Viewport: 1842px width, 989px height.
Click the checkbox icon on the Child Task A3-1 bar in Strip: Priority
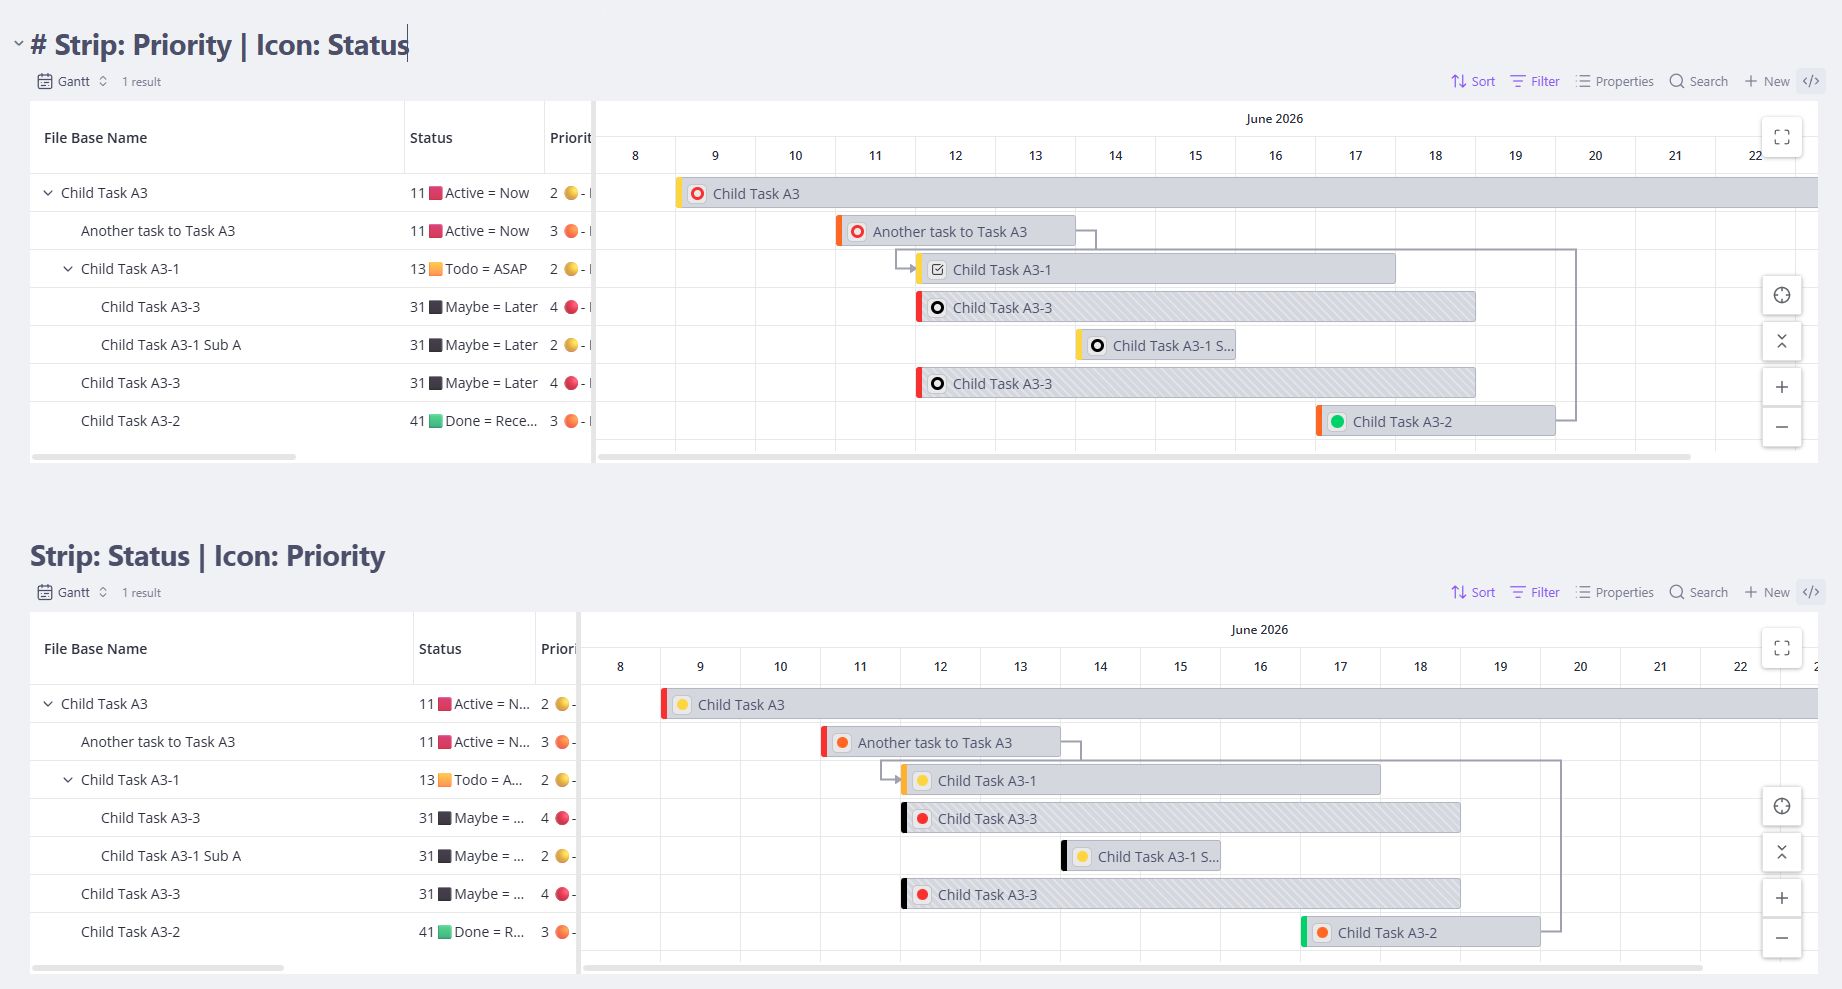pyautogui.click(x=937, y=270)
